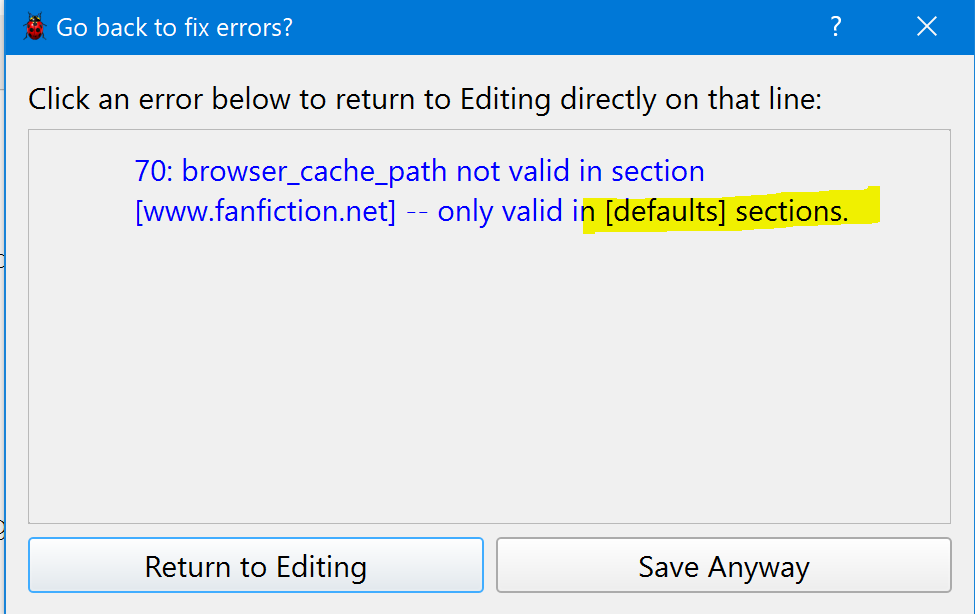Click the final word 'sections.' in the error
Image resolution: width=975 pixels, height=614 pixels.
click(x=792, y=212)
